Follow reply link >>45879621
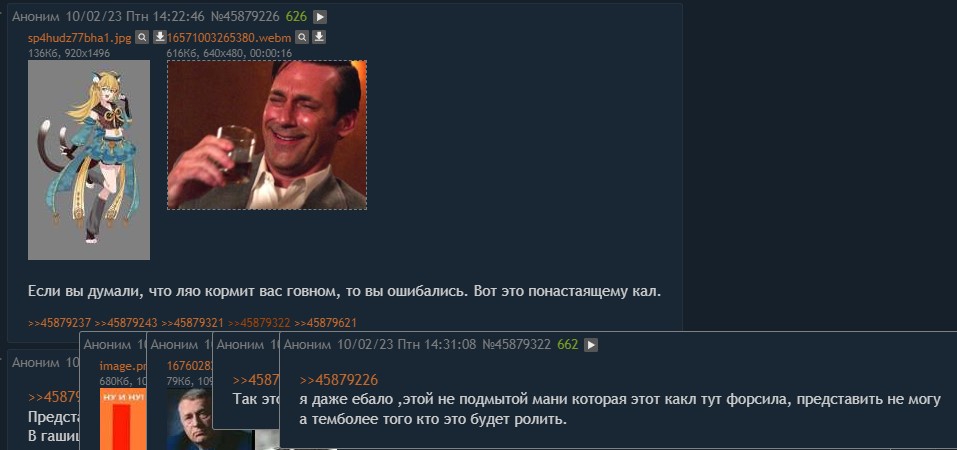 [x=325, y=323]
